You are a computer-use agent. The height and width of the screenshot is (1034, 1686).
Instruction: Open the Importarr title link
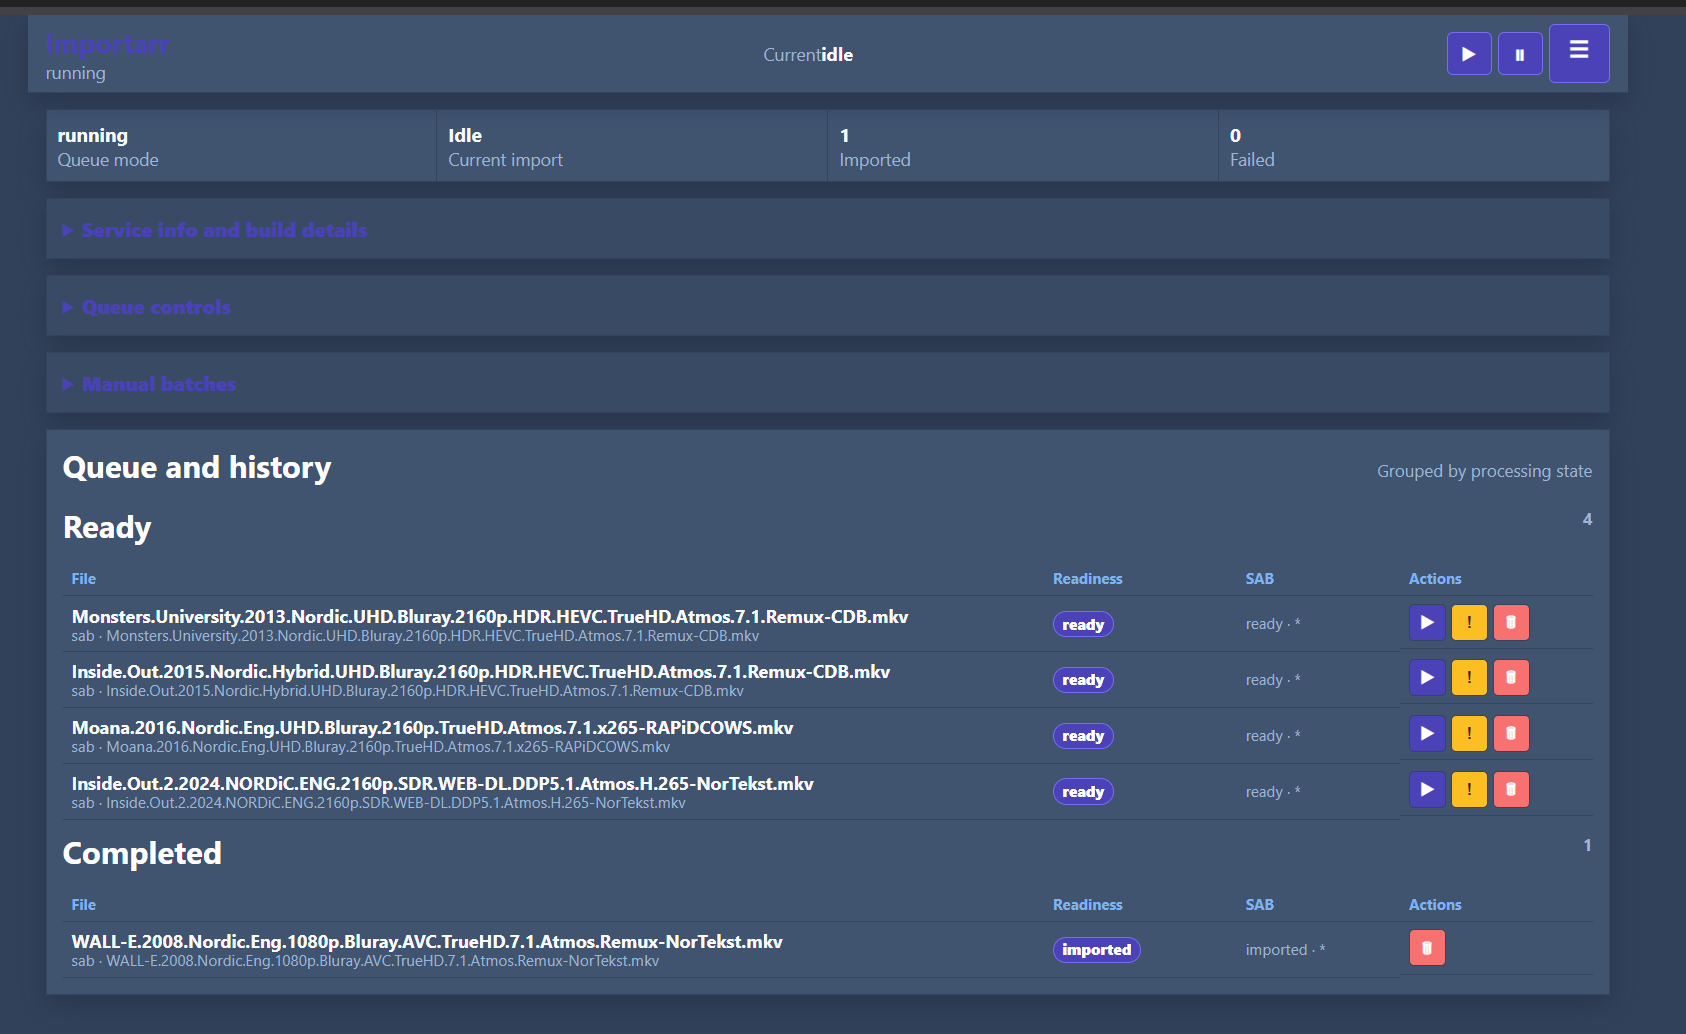pyautogui.click(x=107, y=45)
